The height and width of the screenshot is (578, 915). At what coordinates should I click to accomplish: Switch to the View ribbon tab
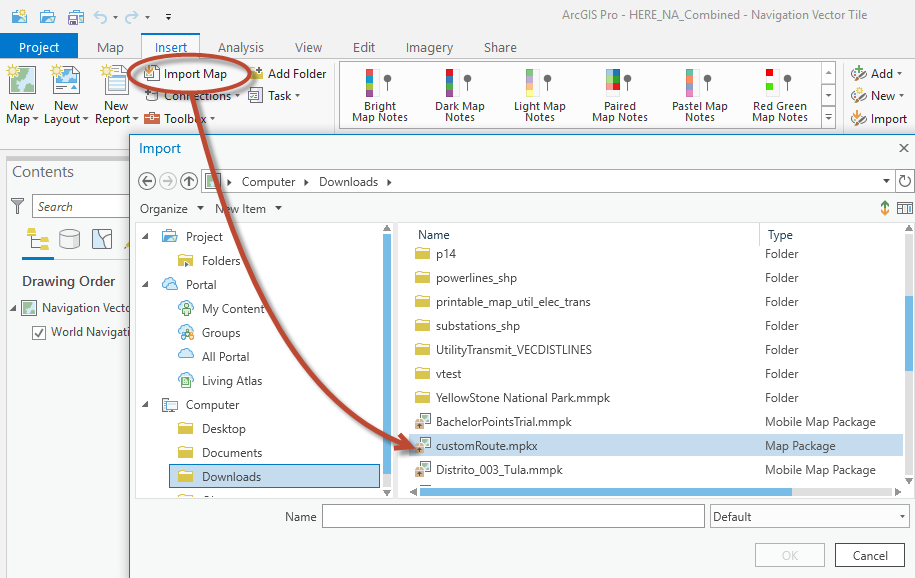pos(308,47)
